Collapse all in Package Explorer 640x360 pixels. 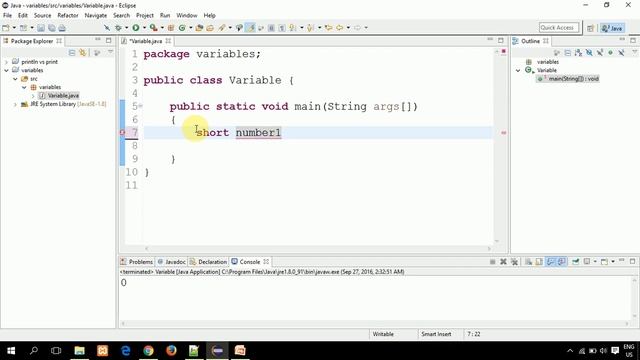click(72, 53)
